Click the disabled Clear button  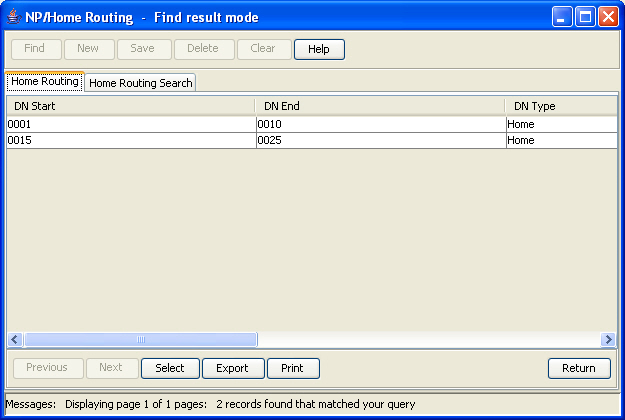pyautogui.click(x=264, y=49)
